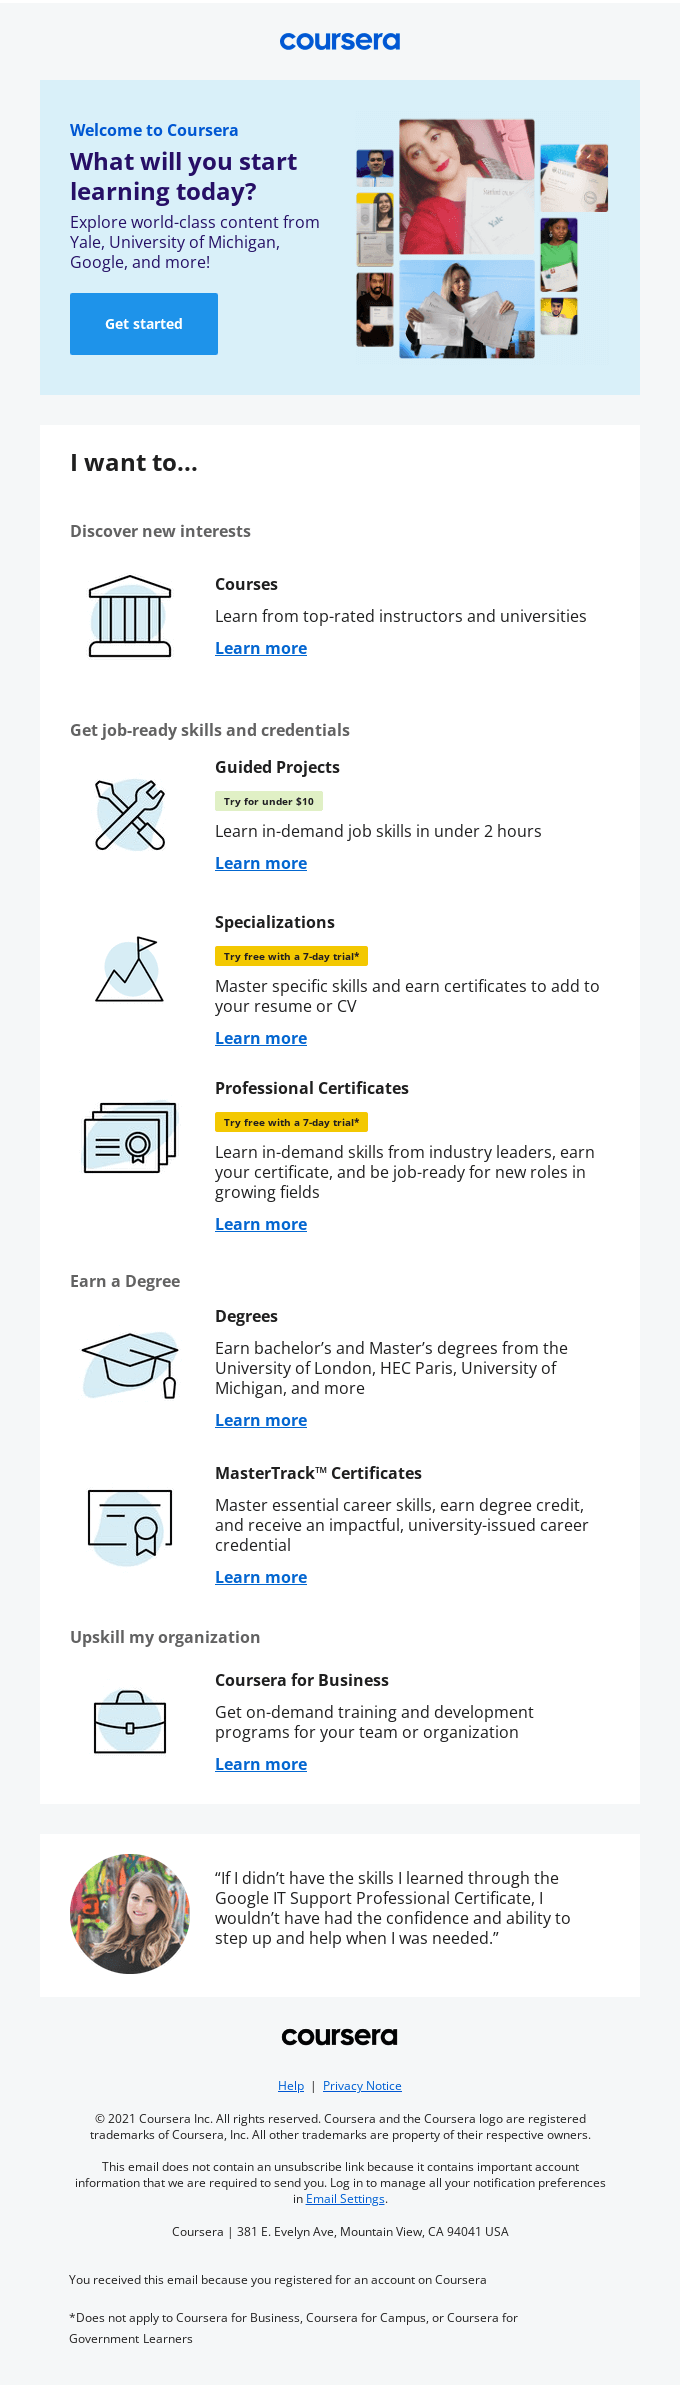Screen dimensions: 680x2386
Task: Click the Professional Certificates badge icon
Action: point(129,1135)
